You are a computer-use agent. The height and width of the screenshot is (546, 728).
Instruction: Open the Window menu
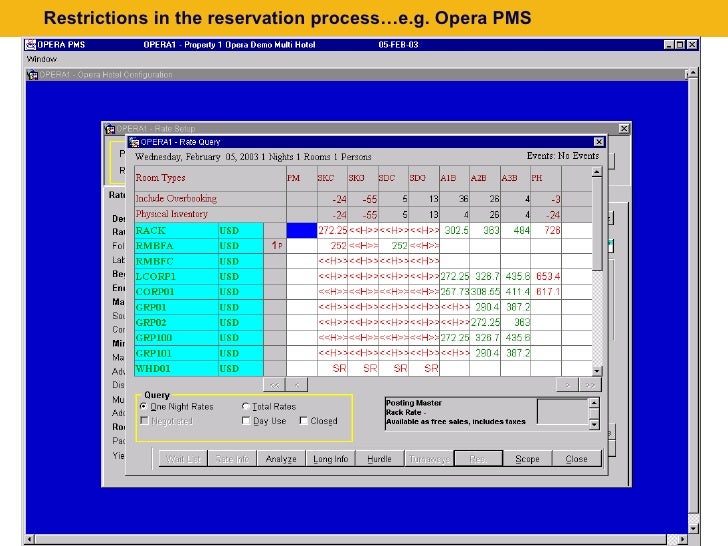tap(41, 59)
